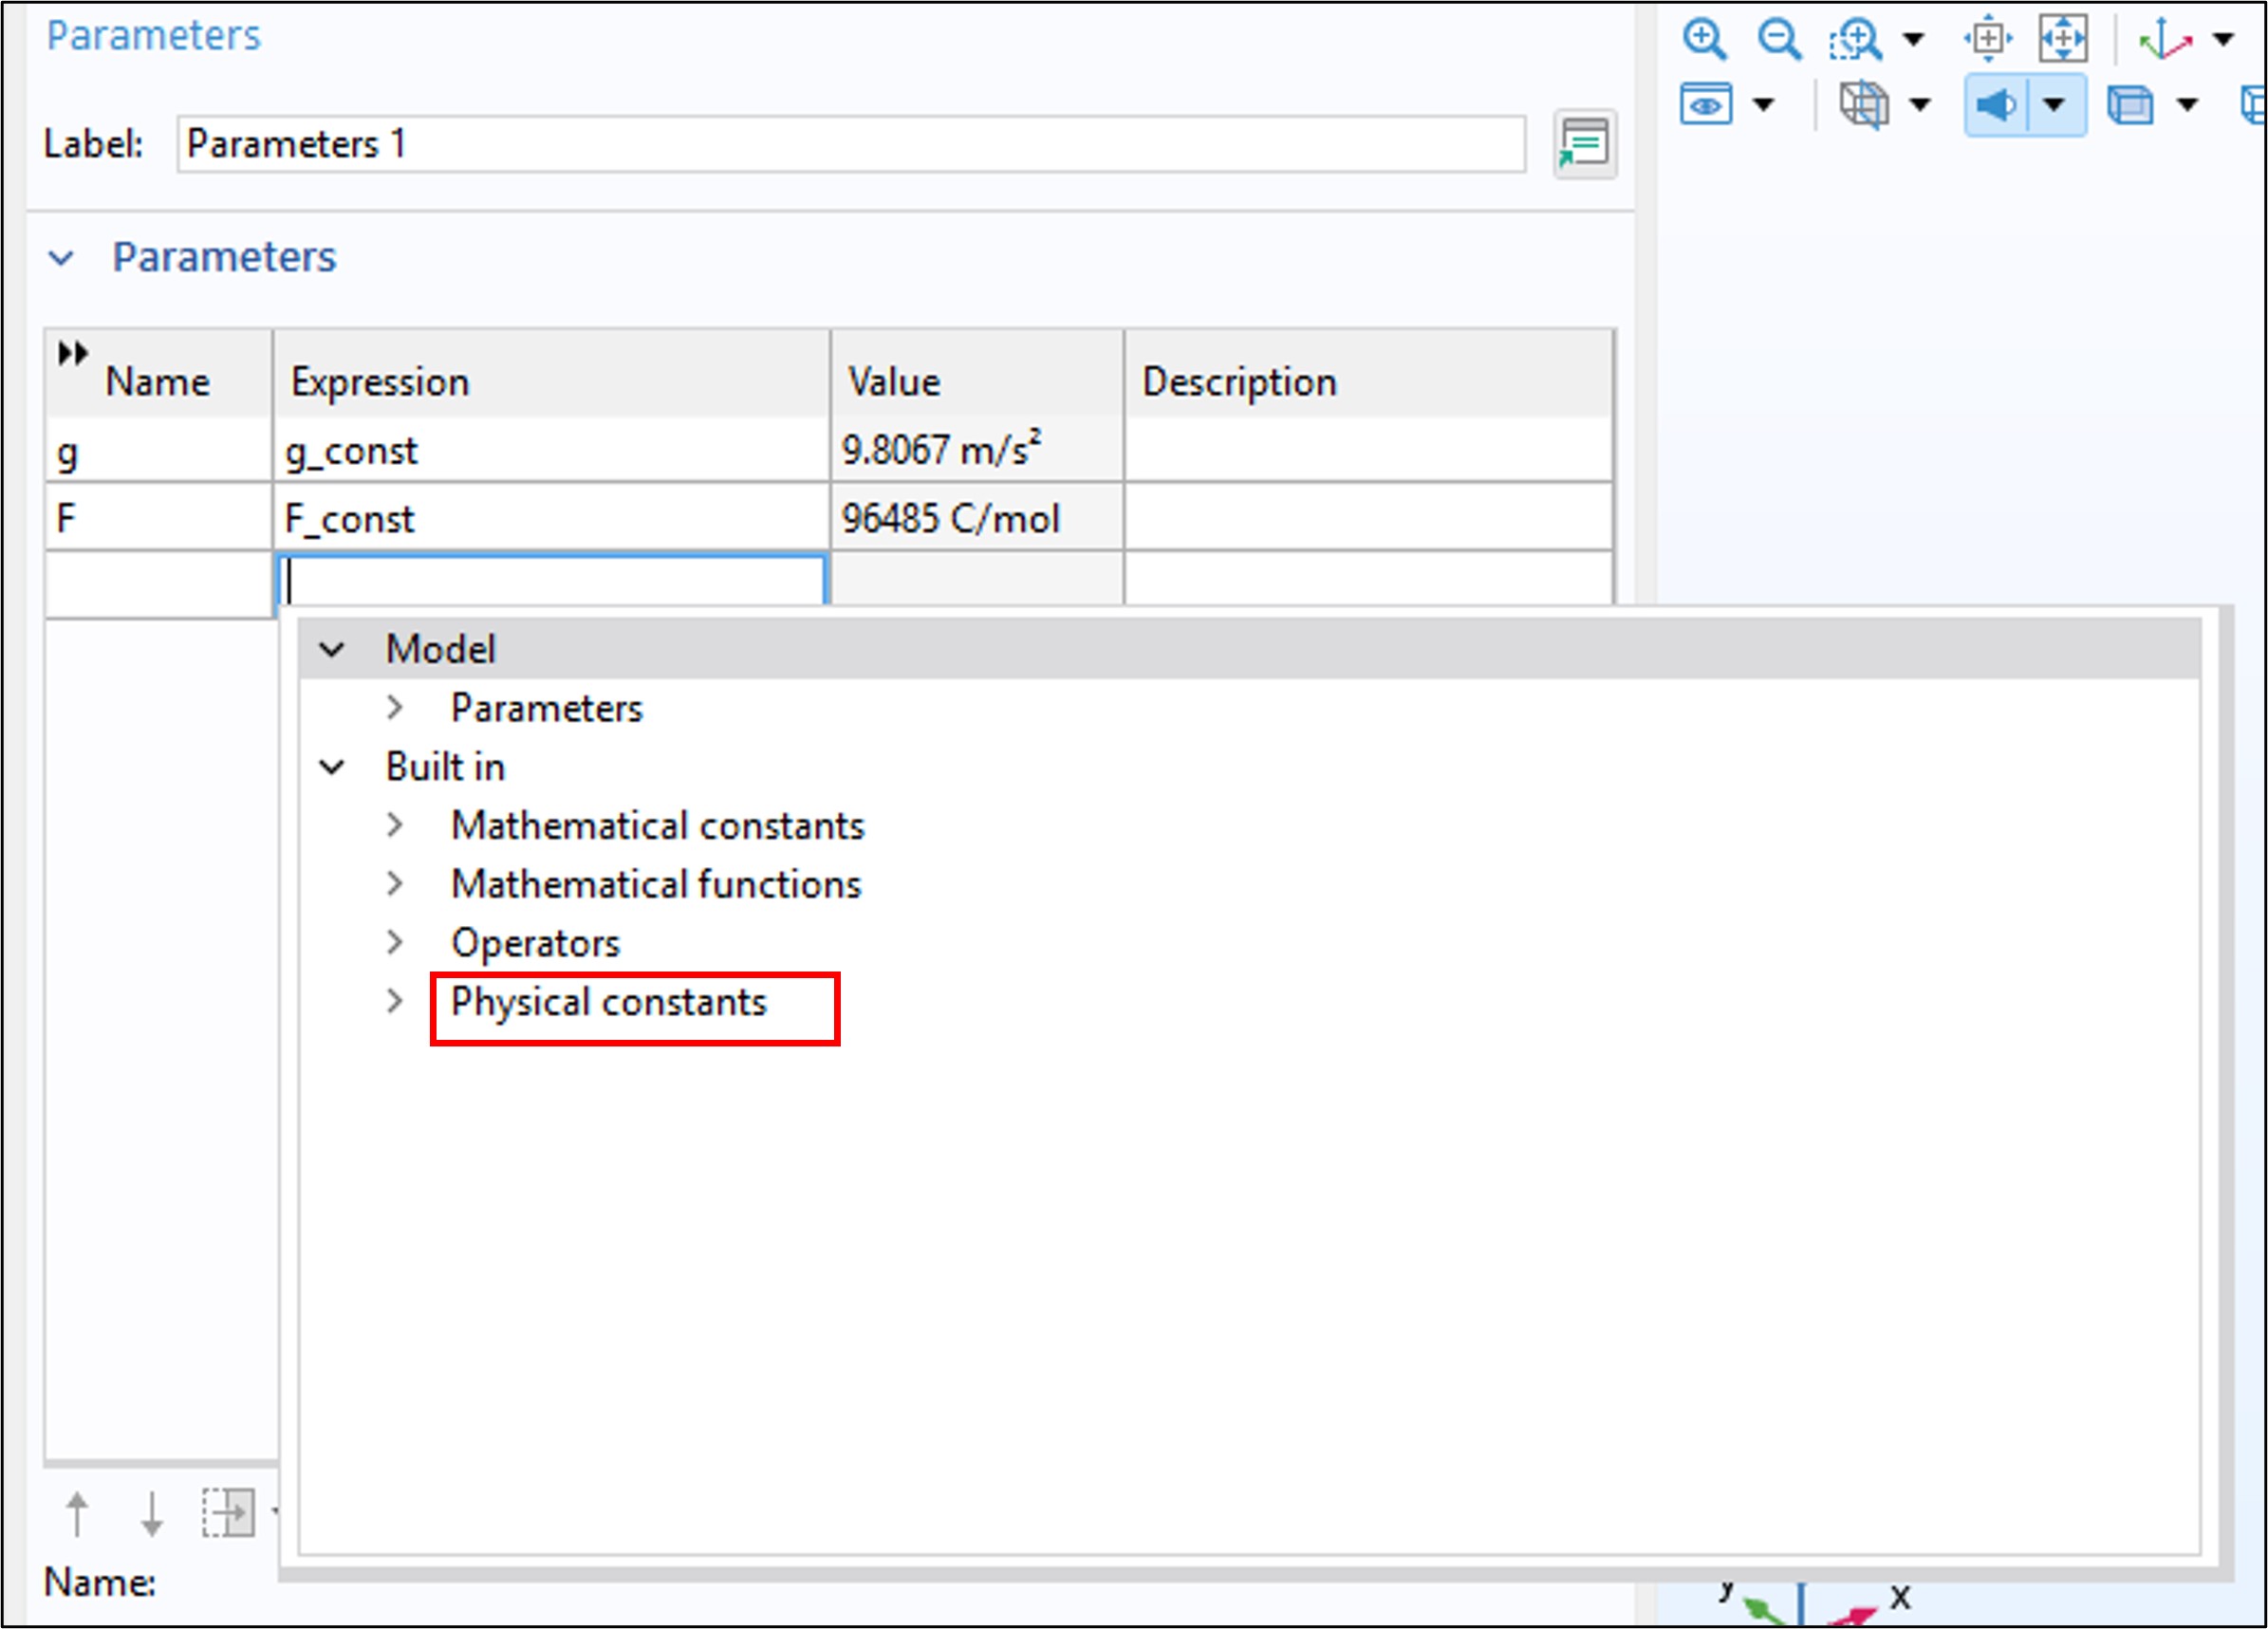Click the Zoom Extents icon

coord(2063,40)
